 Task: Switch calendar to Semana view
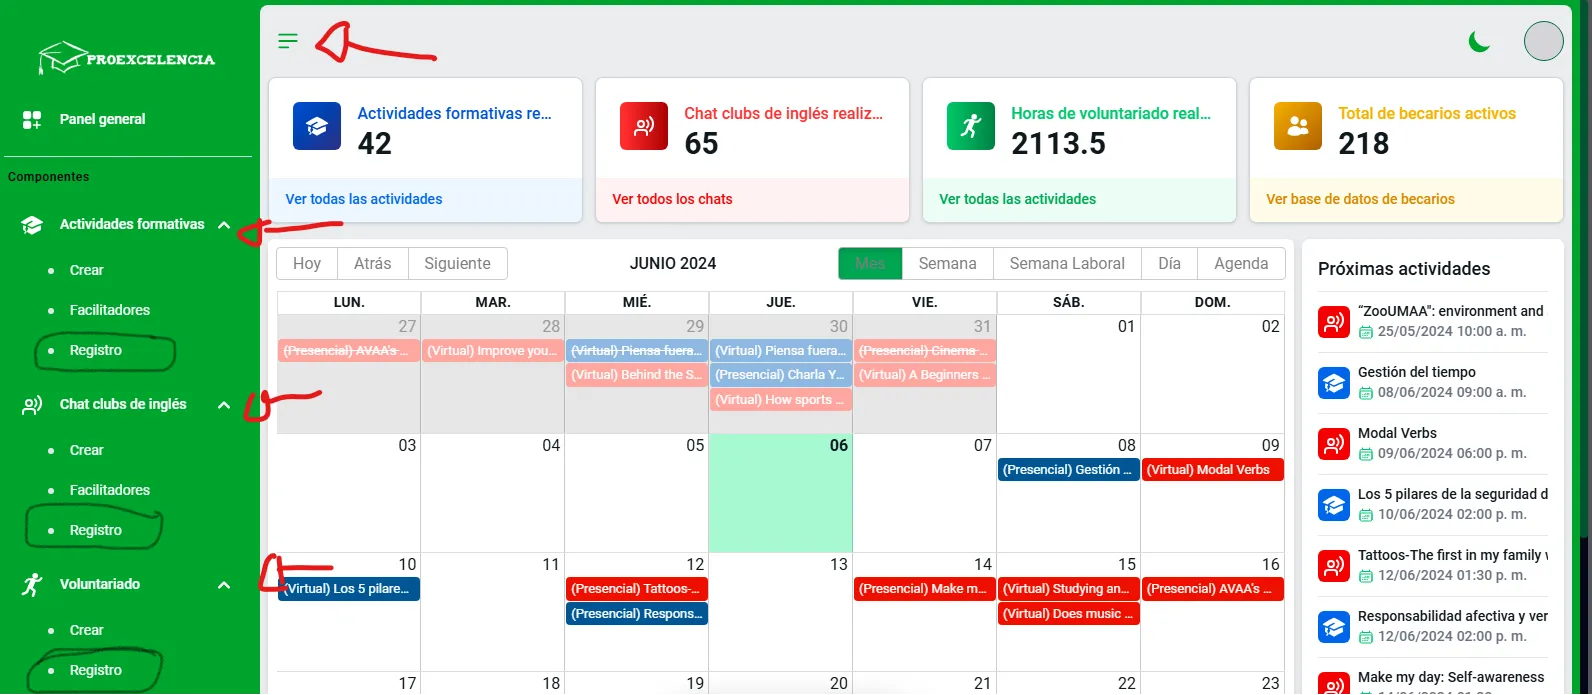(947, 264)
